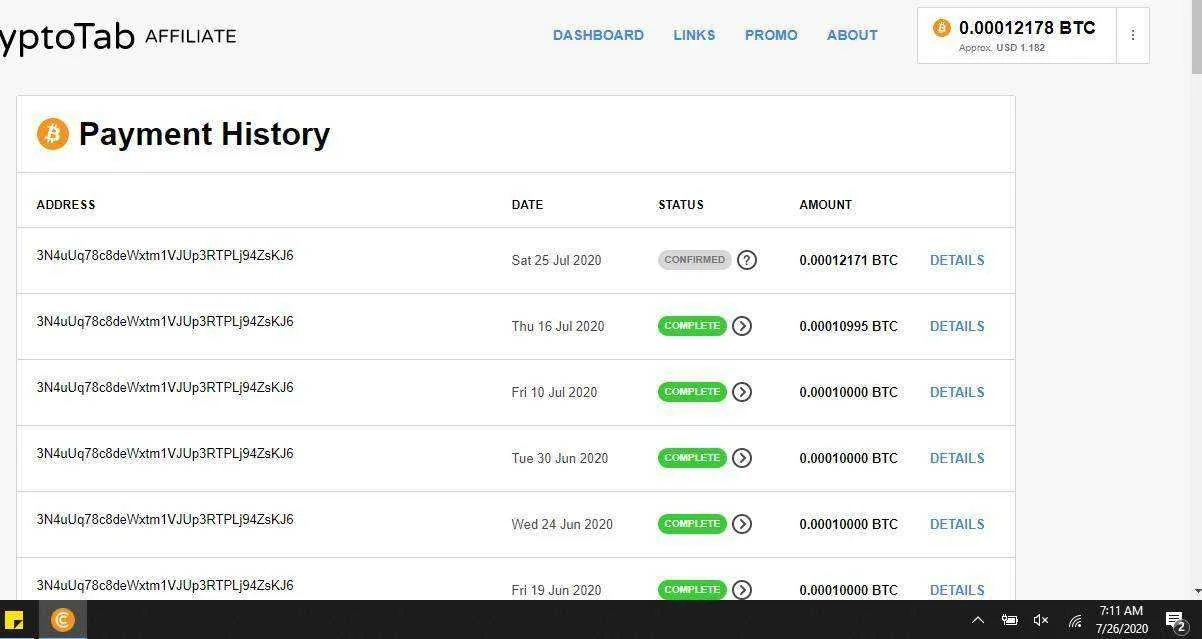Screen dimensions: 1202x639
Task: Open the ABOUT navigation item
Action: pyautogui.click(x=852, y=35)
